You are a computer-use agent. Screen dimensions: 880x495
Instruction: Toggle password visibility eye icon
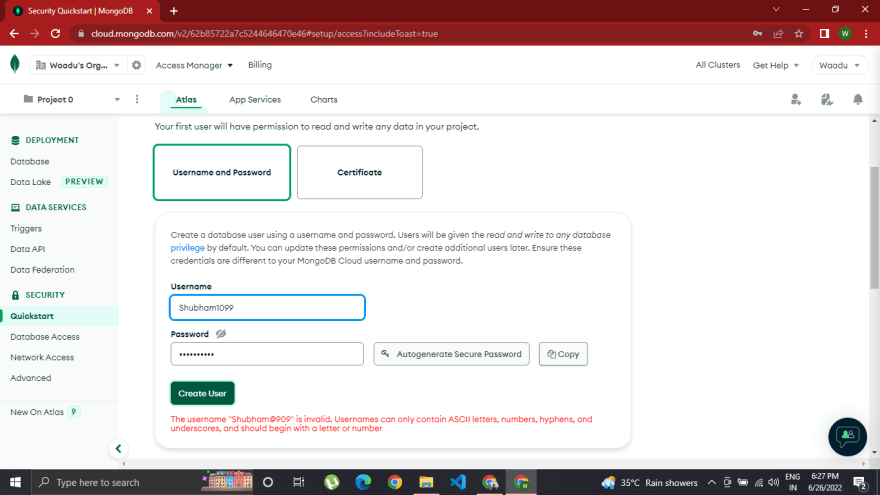(x=221, y=334)
